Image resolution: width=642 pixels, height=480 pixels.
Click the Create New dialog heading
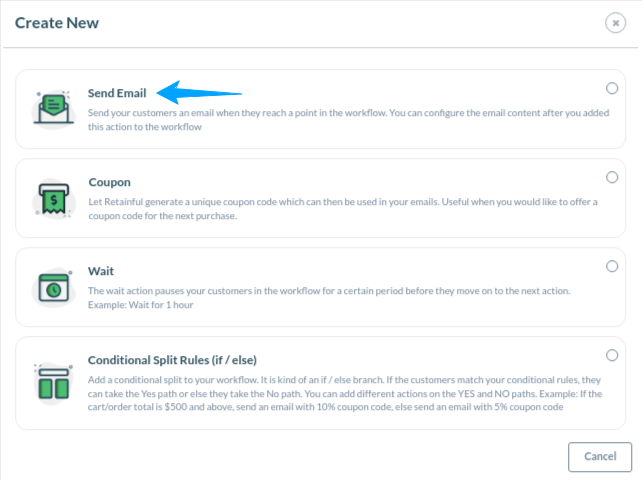[57, 23]
